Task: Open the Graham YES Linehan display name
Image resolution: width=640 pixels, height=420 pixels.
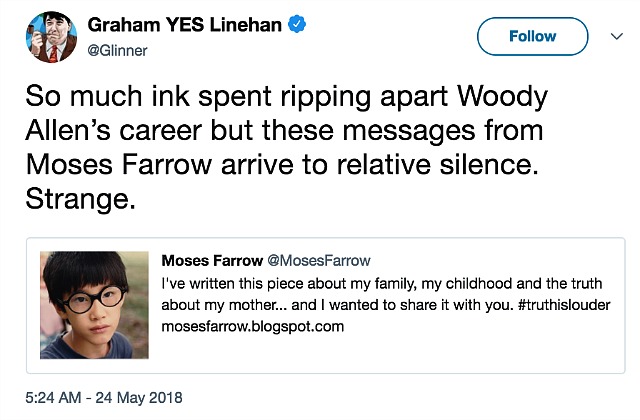Action: [184, 24]
